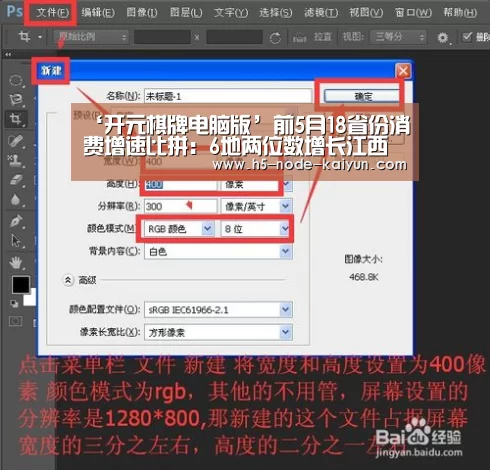
Task: Open the 8 位 bit depth dropdown
Action: tap(255, 229)
